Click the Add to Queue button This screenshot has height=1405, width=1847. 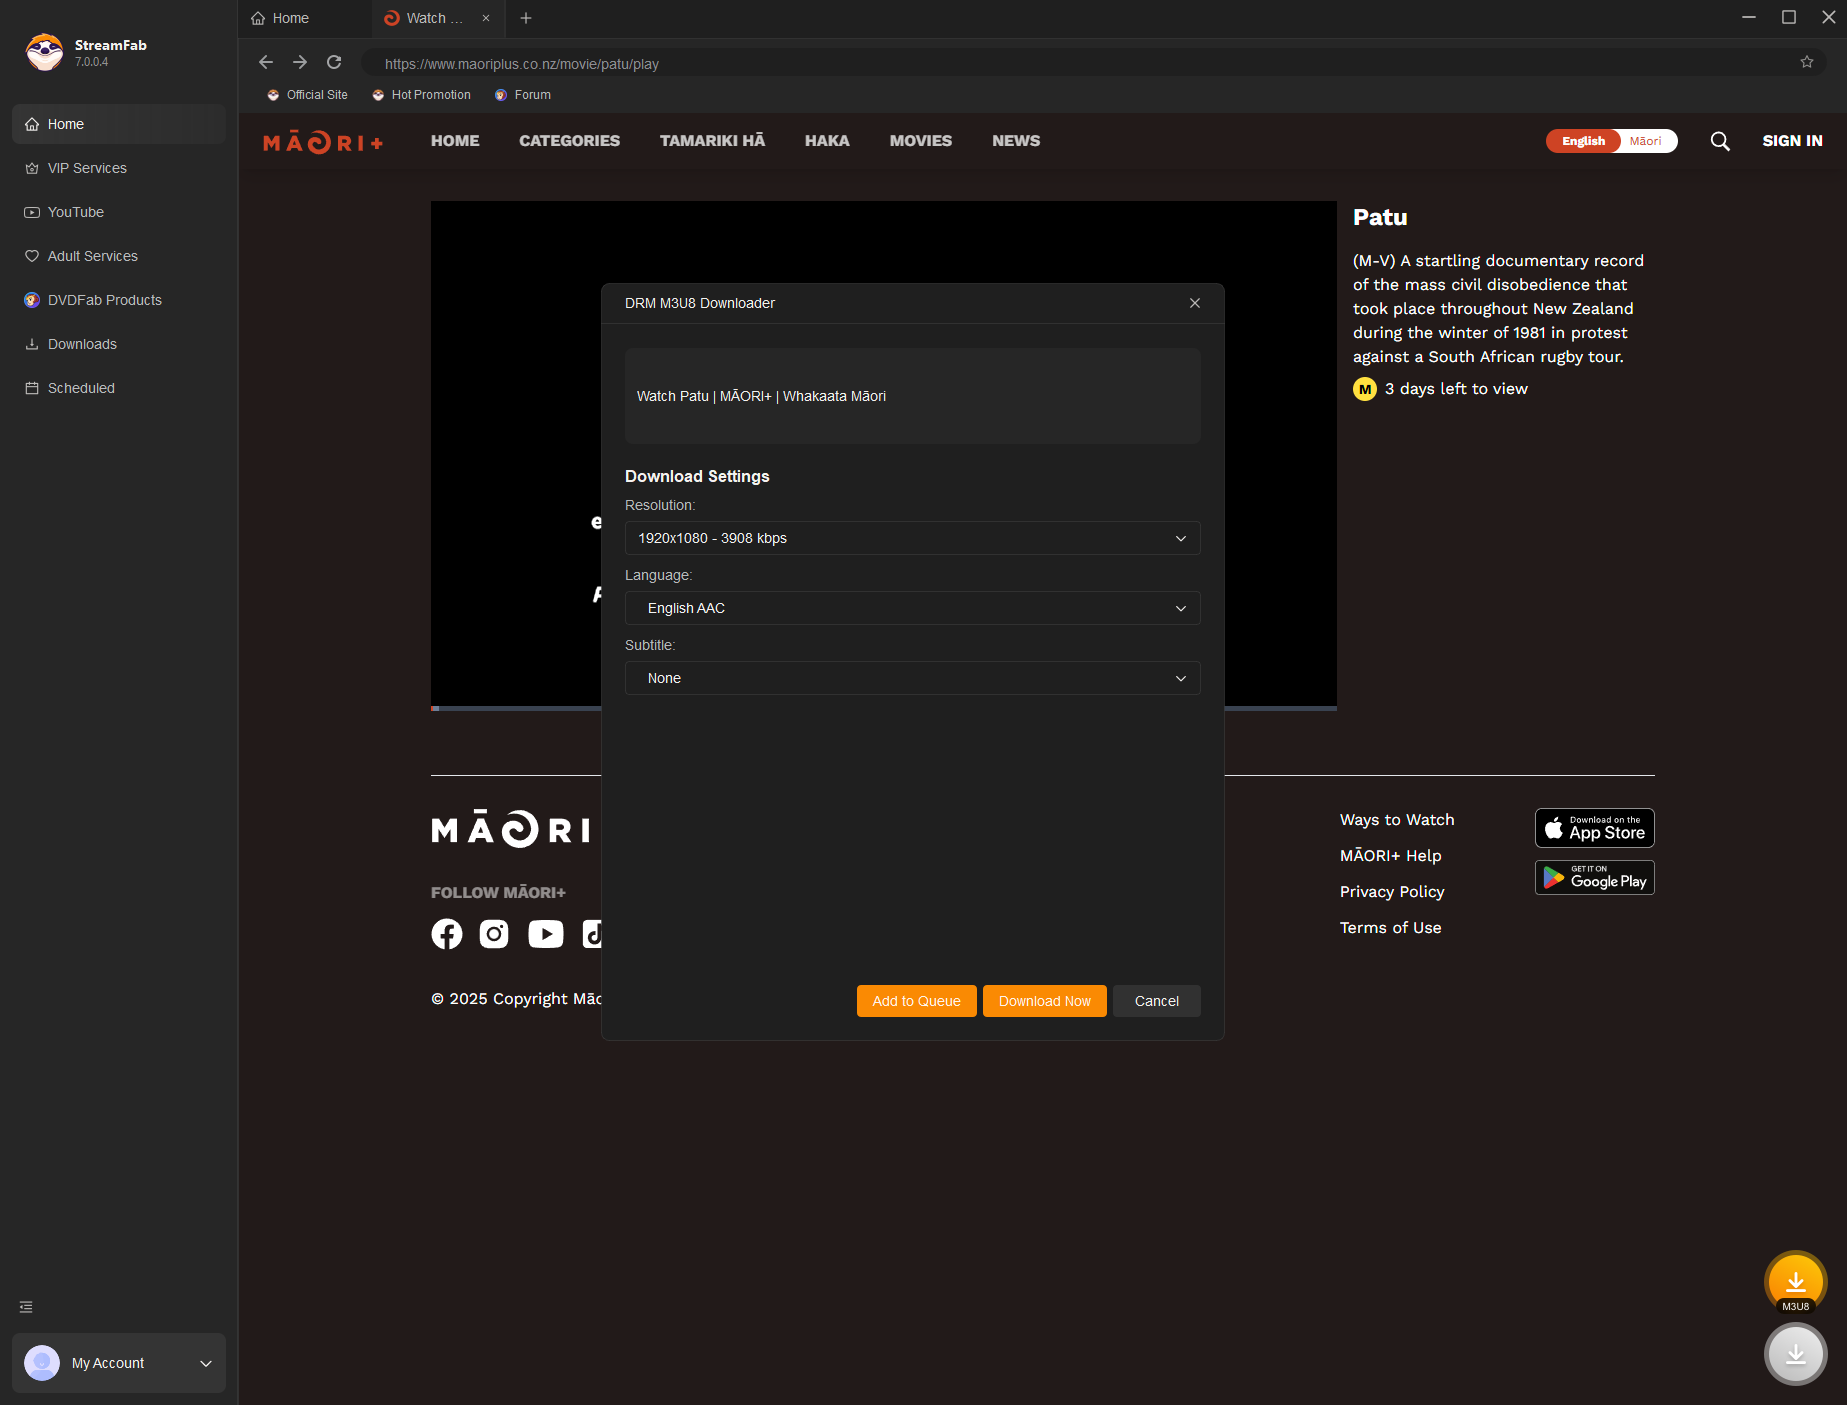pos(916,1001)
